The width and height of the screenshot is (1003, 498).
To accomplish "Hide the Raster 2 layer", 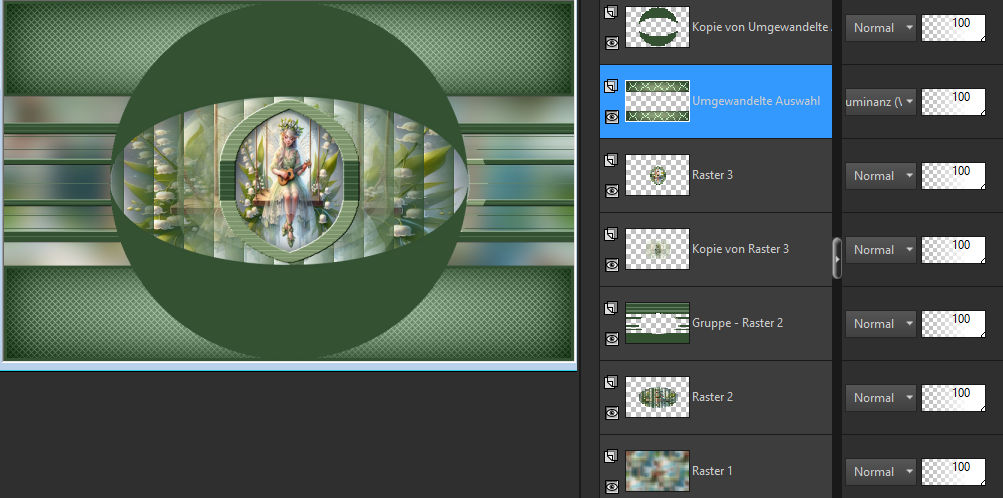I will click(x=612, y=413).
